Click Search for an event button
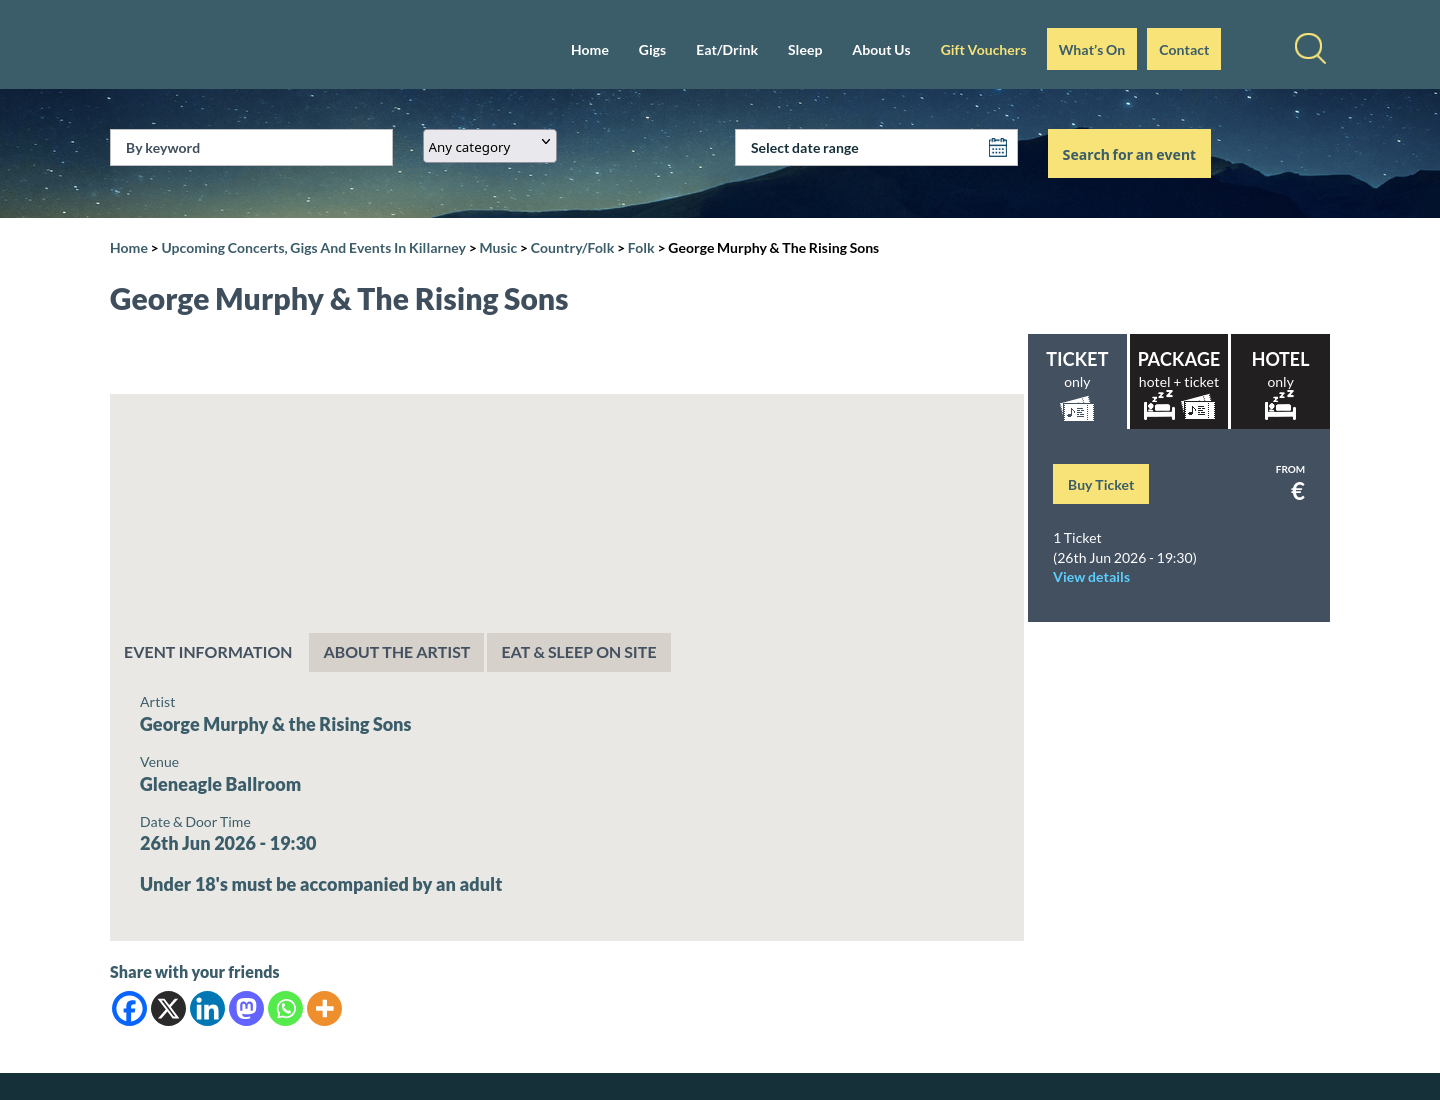1440x1100 pixels. [x=1129, y=154]
